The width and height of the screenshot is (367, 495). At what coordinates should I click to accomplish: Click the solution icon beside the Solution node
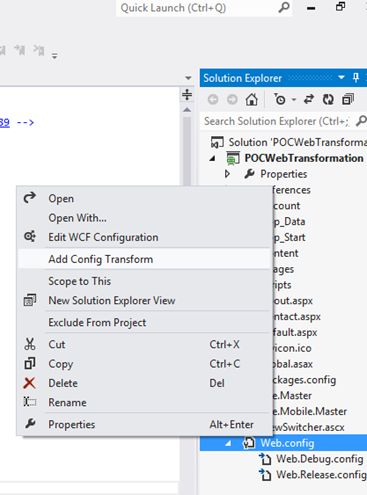(217, 142)
